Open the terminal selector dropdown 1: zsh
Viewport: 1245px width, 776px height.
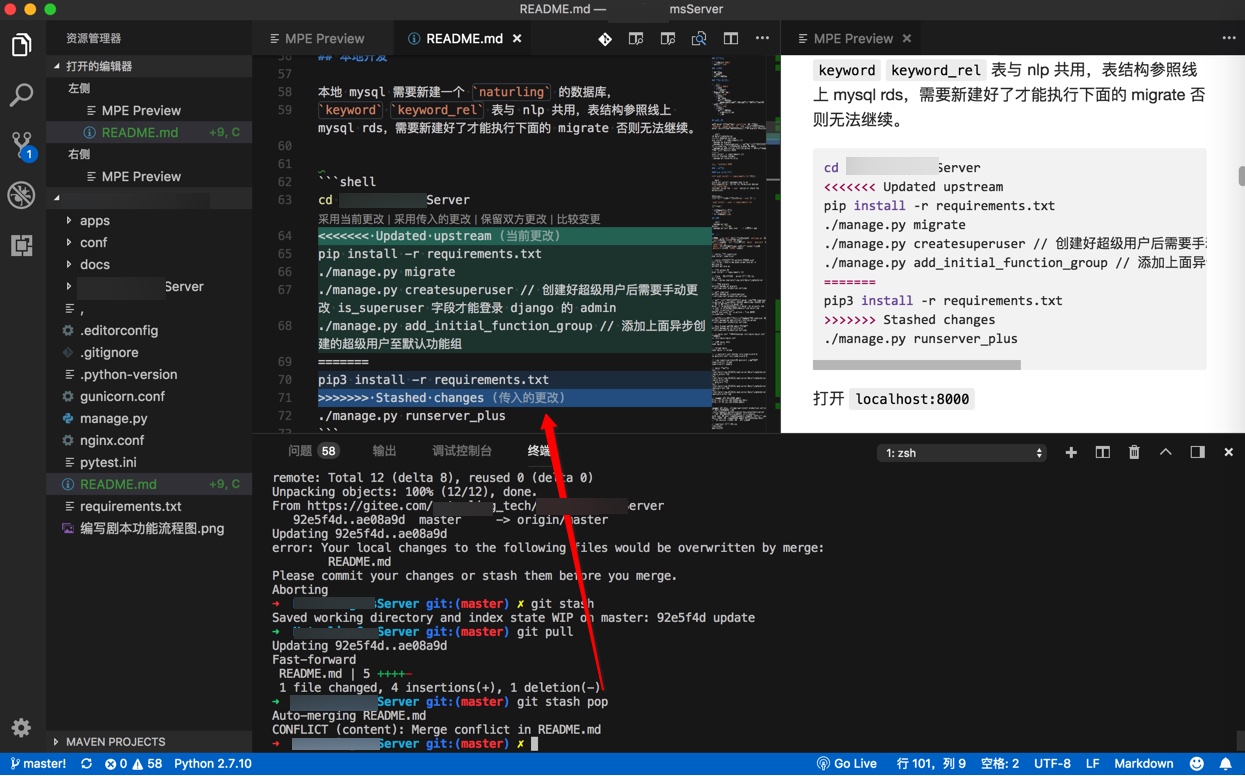click(962, 453)
